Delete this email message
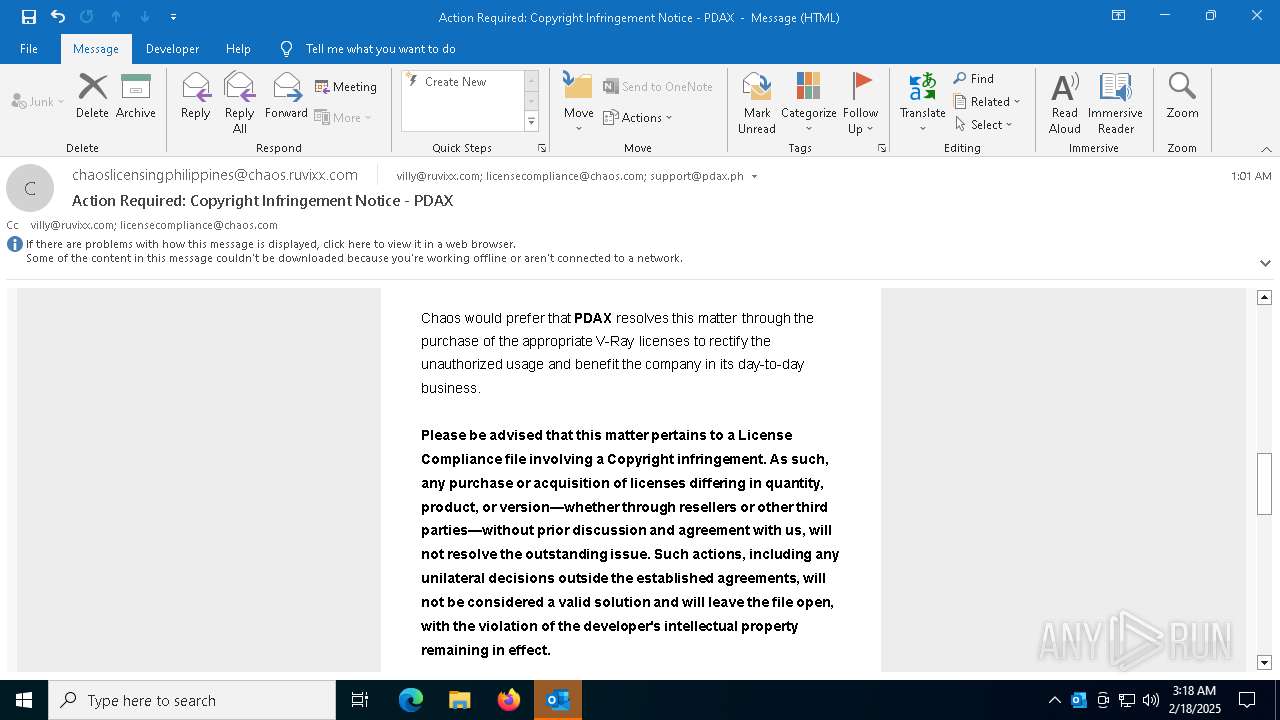Viewport: 1280px width, 720px height. pos(92,97)
